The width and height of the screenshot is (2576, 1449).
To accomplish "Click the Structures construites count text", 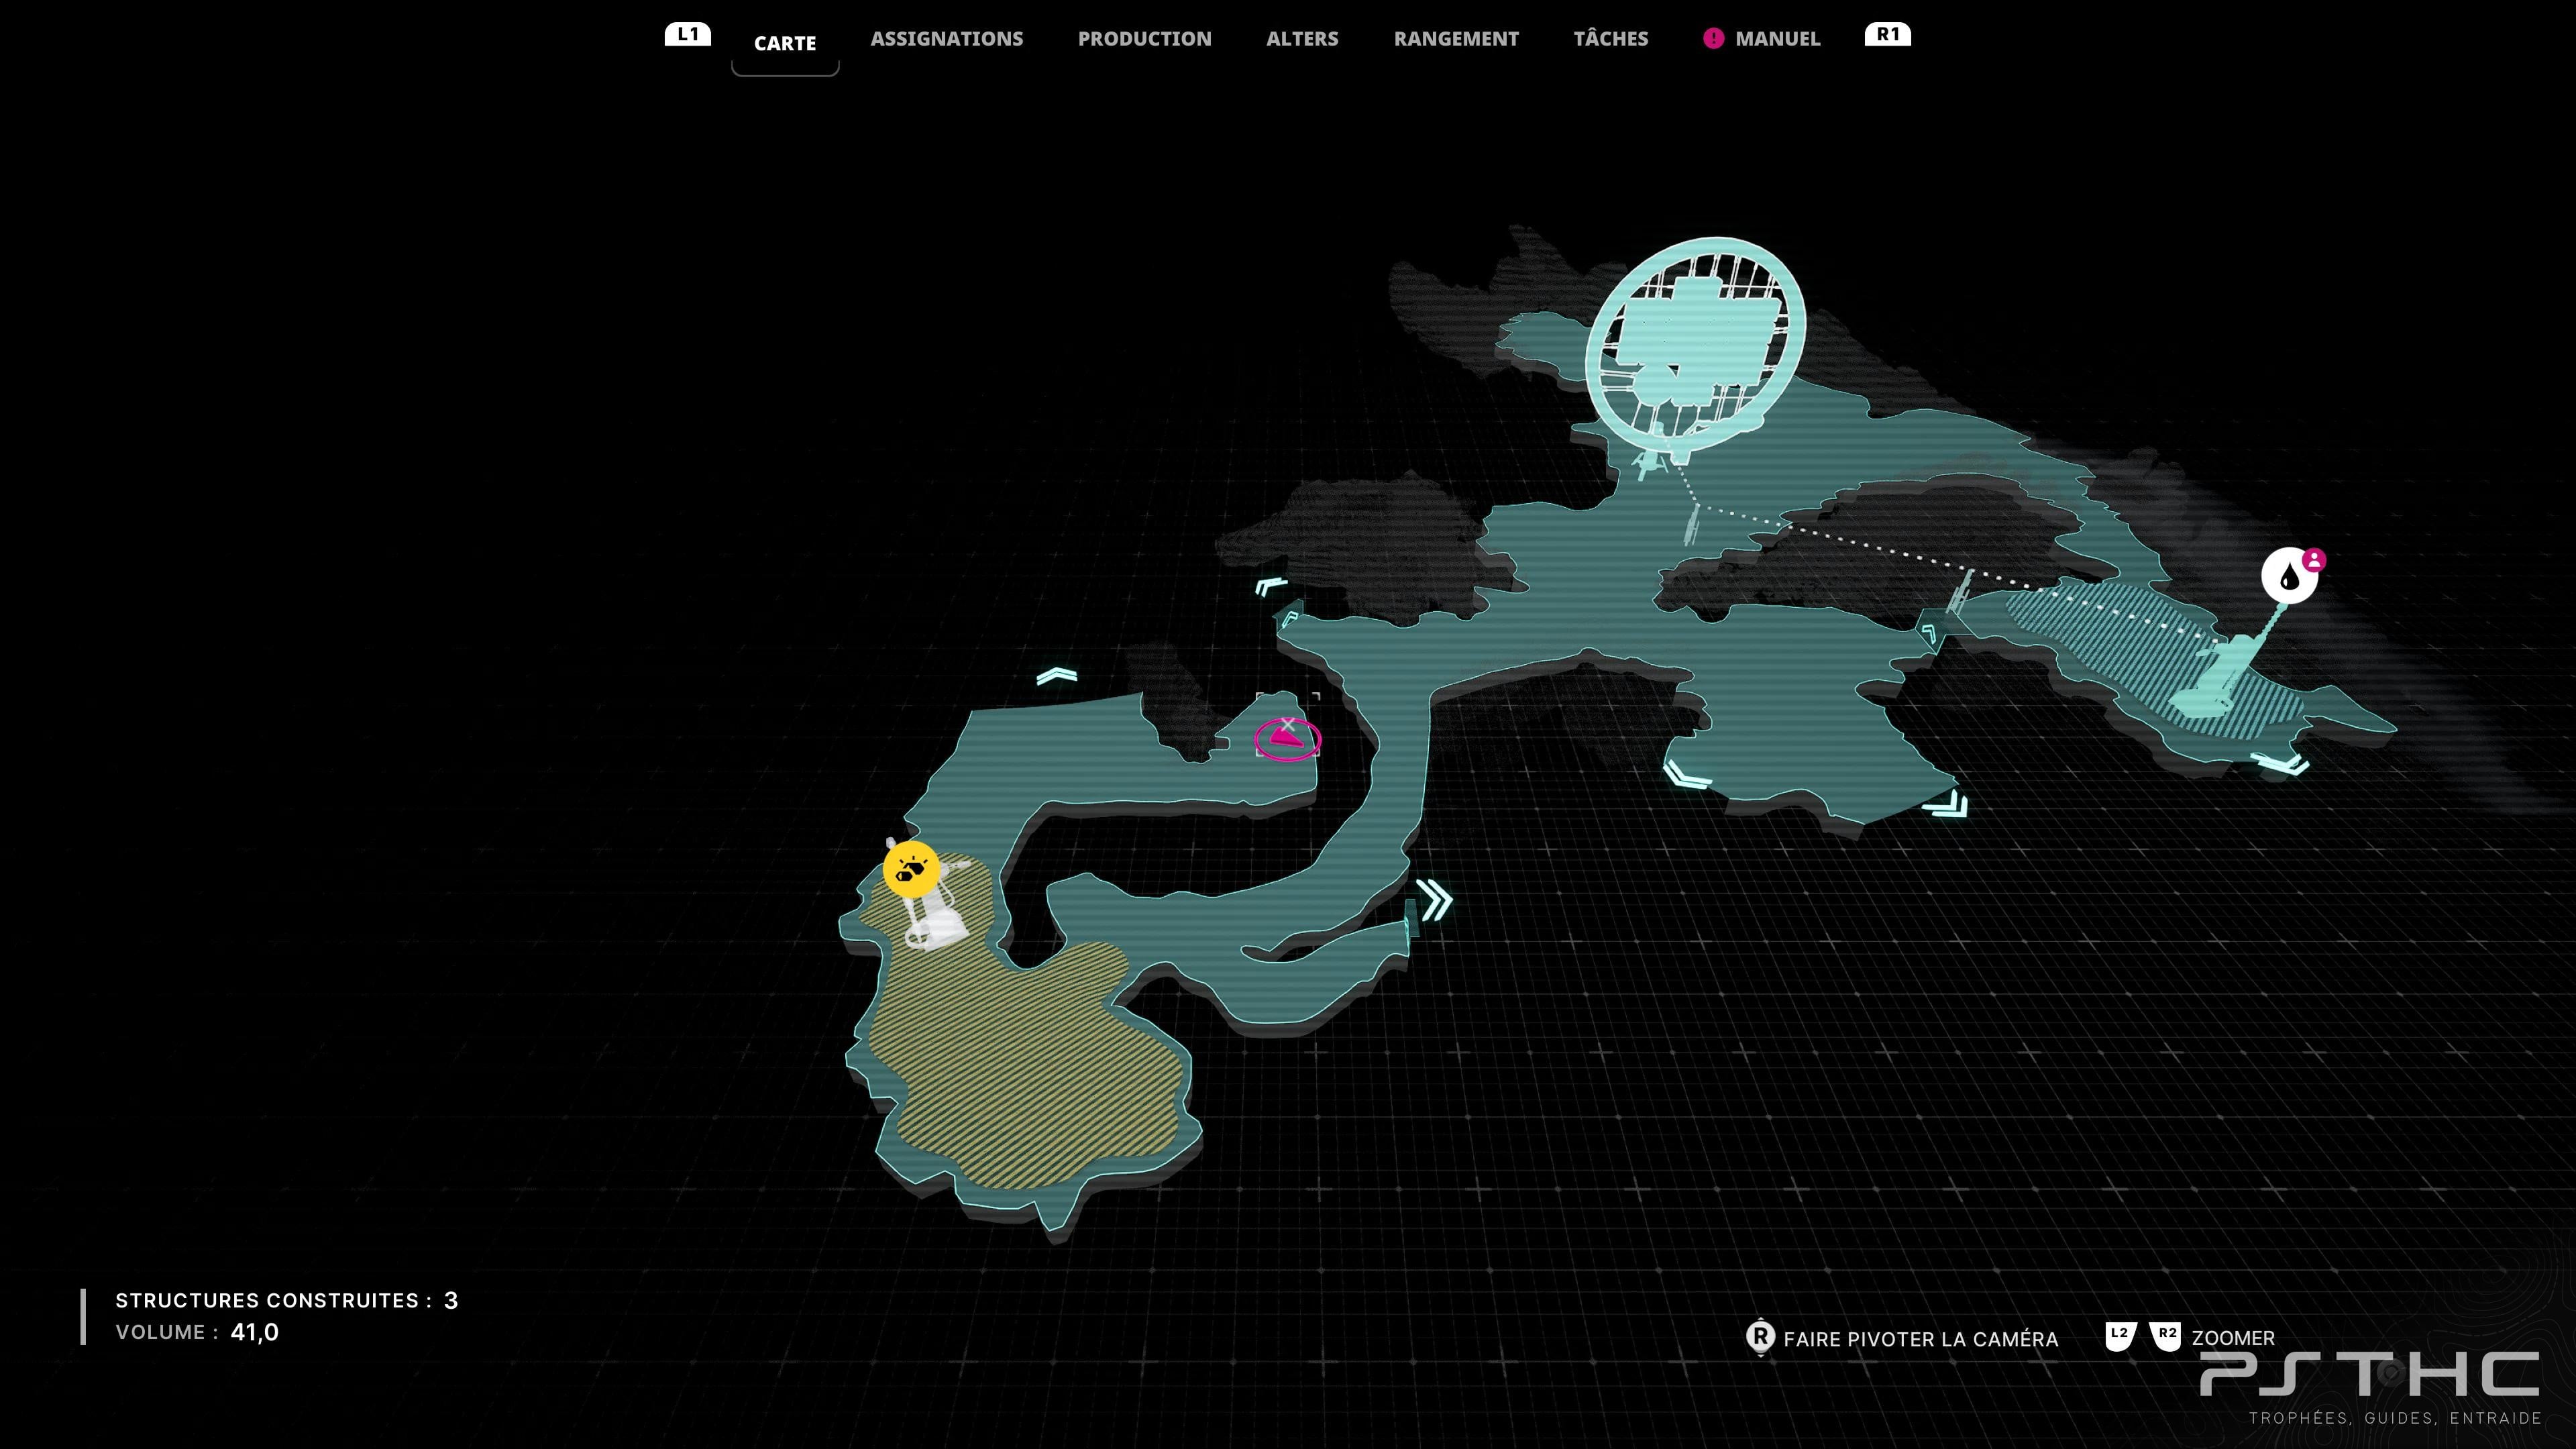I will pos(286,1300).
